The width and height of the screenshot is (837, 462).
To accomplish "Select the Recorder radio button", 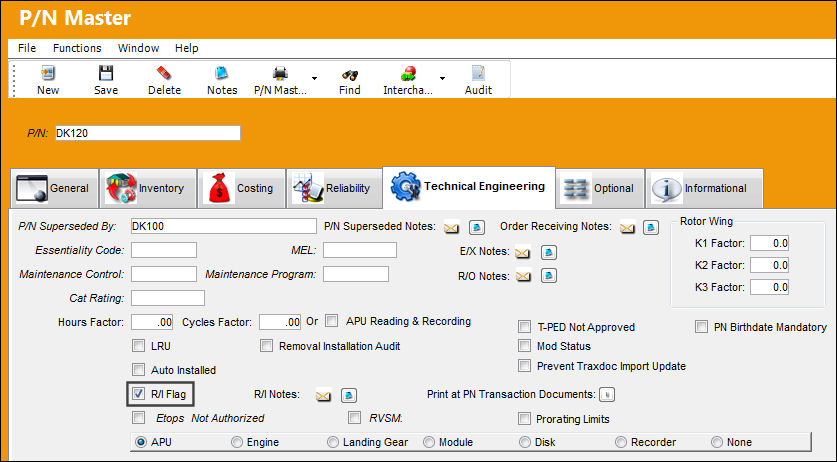I will coord(620,442).
